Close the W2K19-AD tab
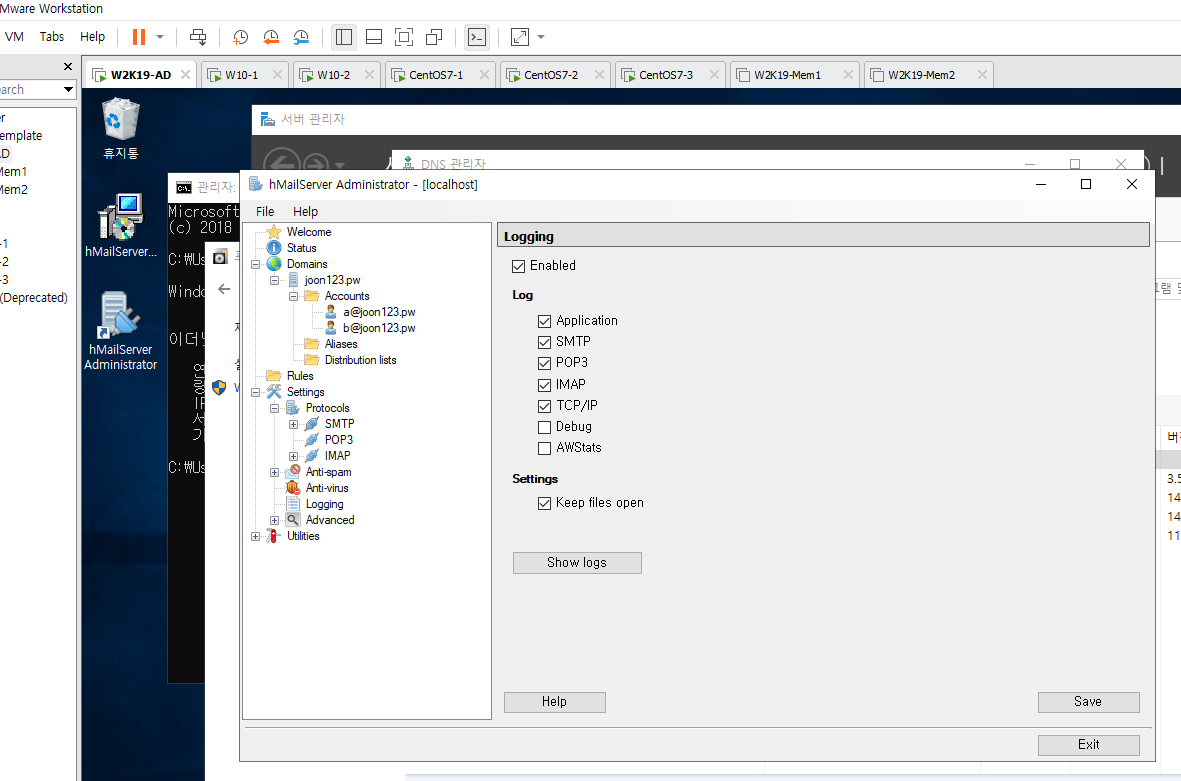This screenshot has width=1181, height=781. 185,75
